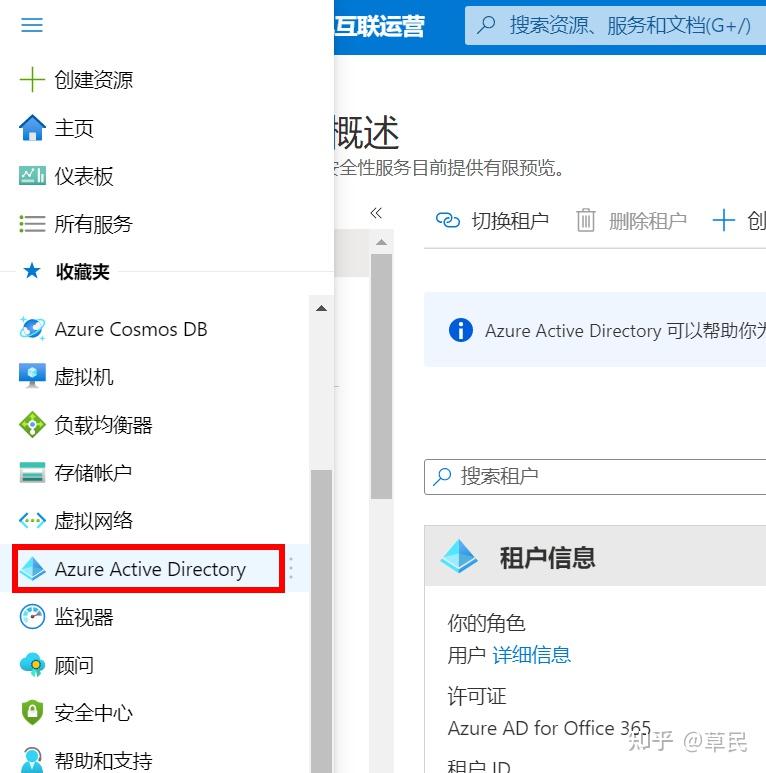766x773 pixels.
Task: Open the hamburger menu icon
Action: tap(32, 25)
